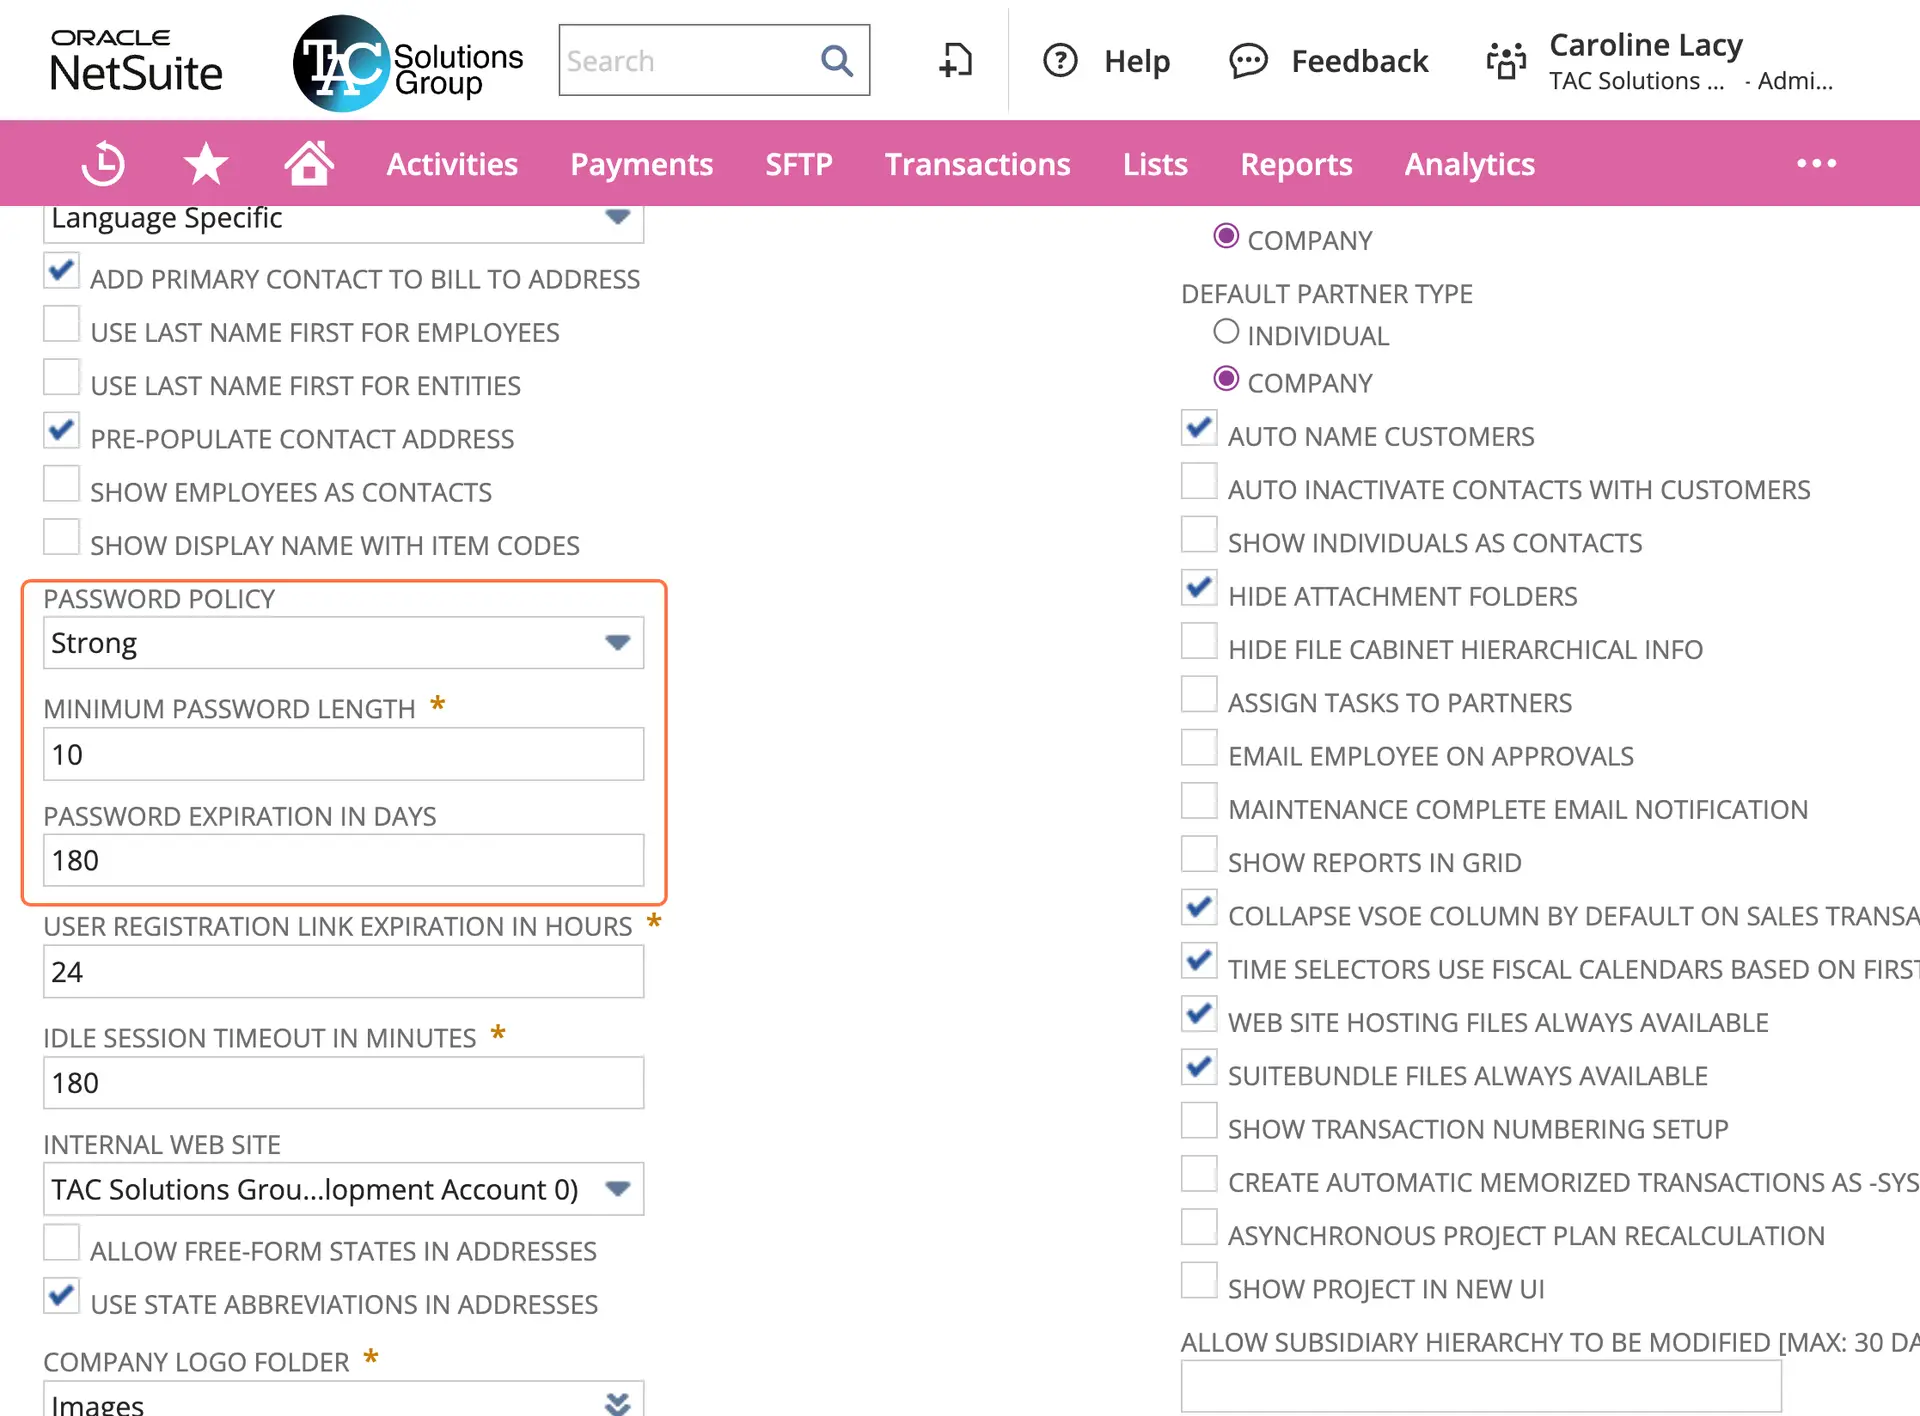Open the Transactions menu
The image size is (1920, 1416).
(x=977, y=164)
